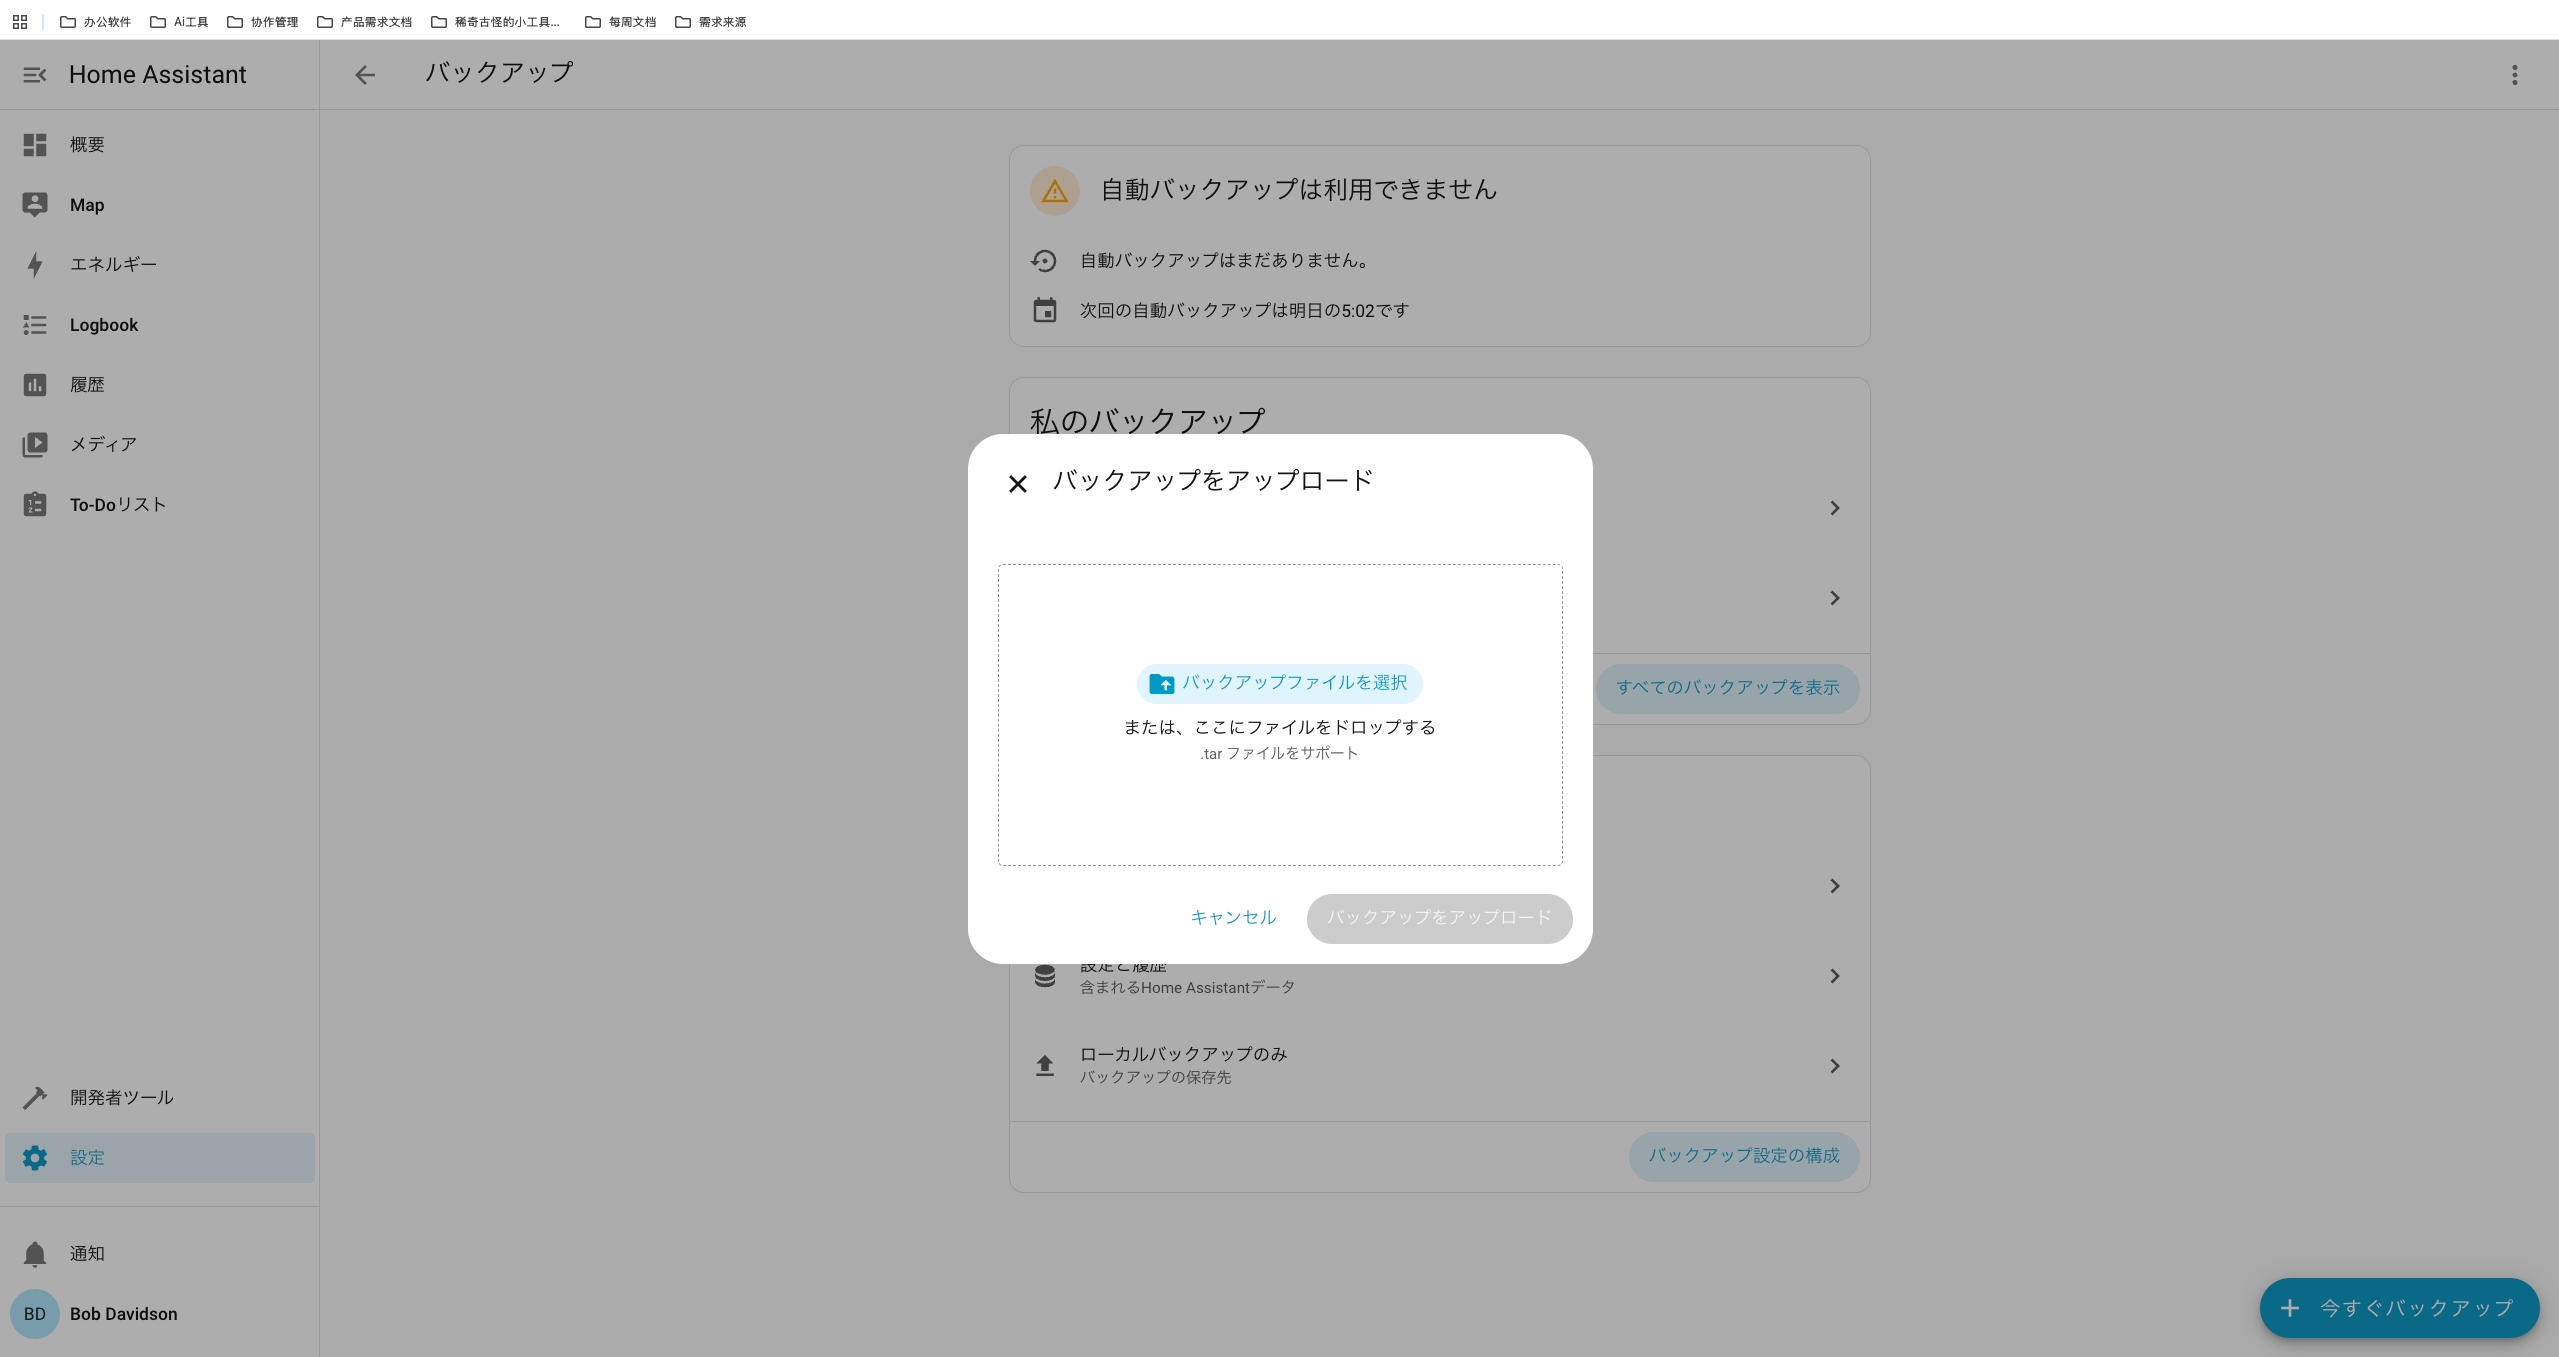Click the disabled バックアップをアップロード button

(1439, 918)
